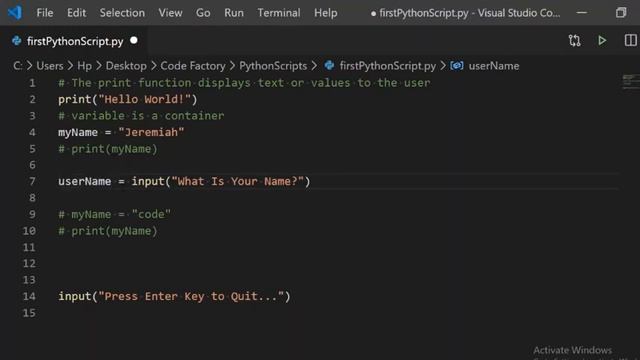Split the editor with the split icon
This screenshot has height=360, width=640.
pos(630,40)
